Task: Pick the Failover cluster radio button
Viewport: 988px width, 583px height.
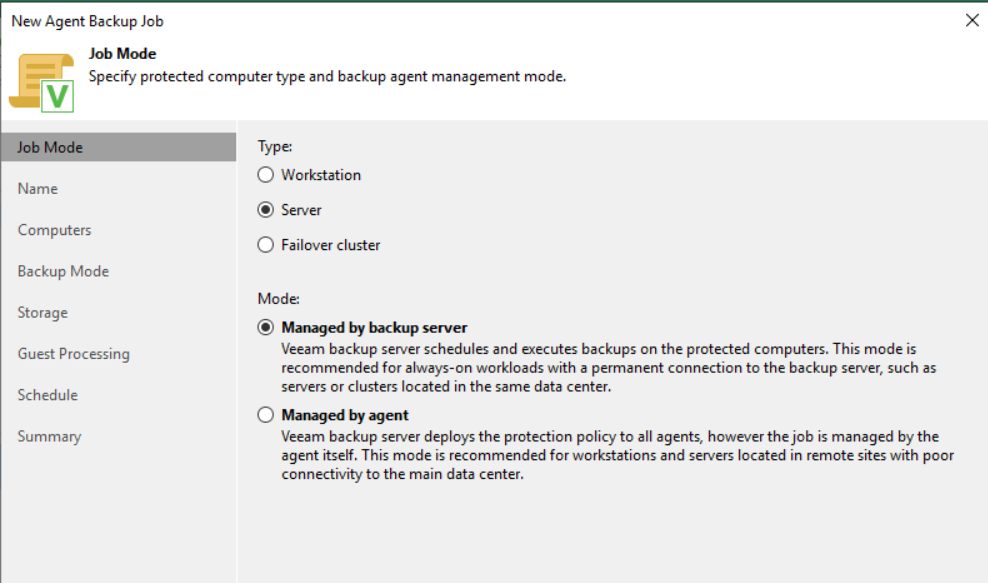Action: [x=265, y=245]
